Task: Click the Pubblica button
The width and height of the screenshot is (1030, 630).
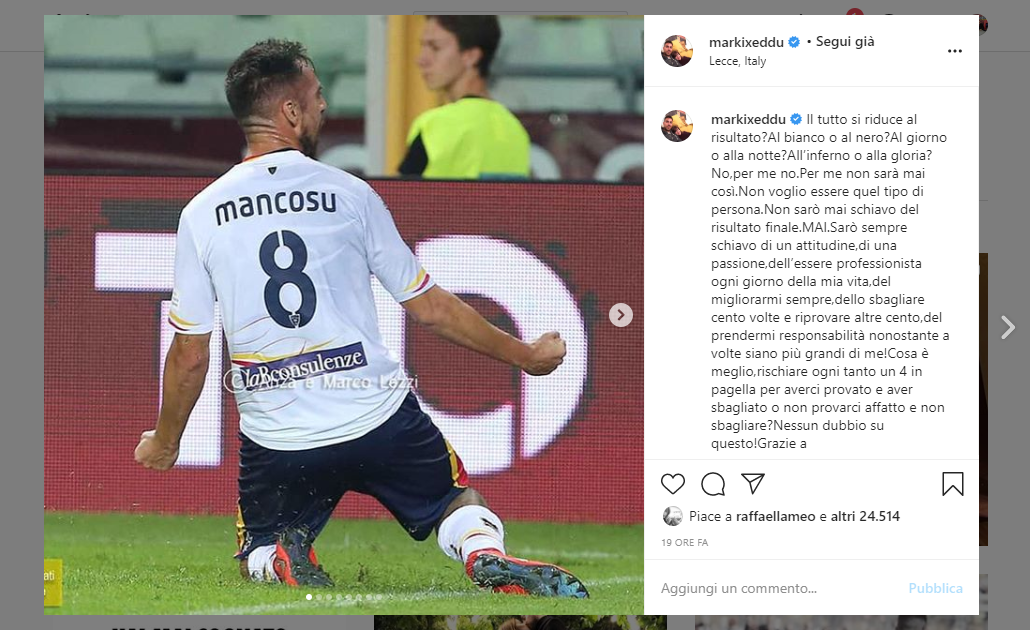Action: [935, 588]
